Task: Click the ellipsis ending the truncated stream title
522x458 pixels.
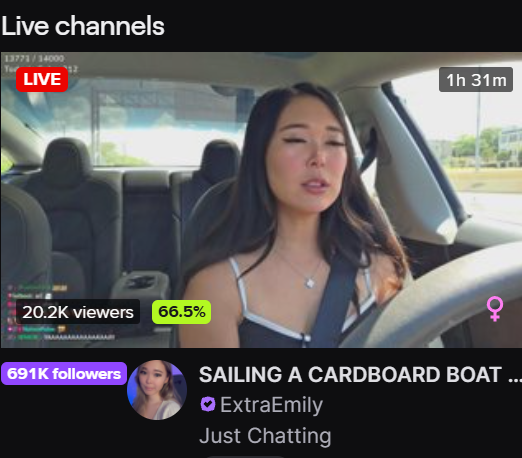Action: (x=515, y=380)
